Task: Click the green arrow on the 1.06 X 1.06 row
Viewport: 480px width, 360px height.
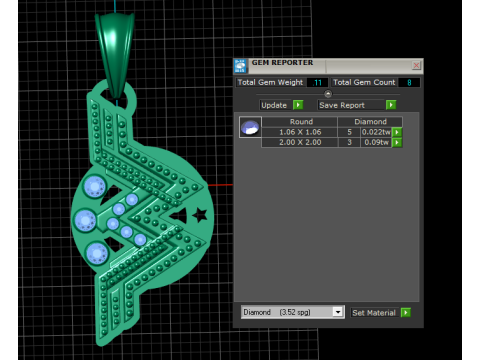Action: click(397, 132)
